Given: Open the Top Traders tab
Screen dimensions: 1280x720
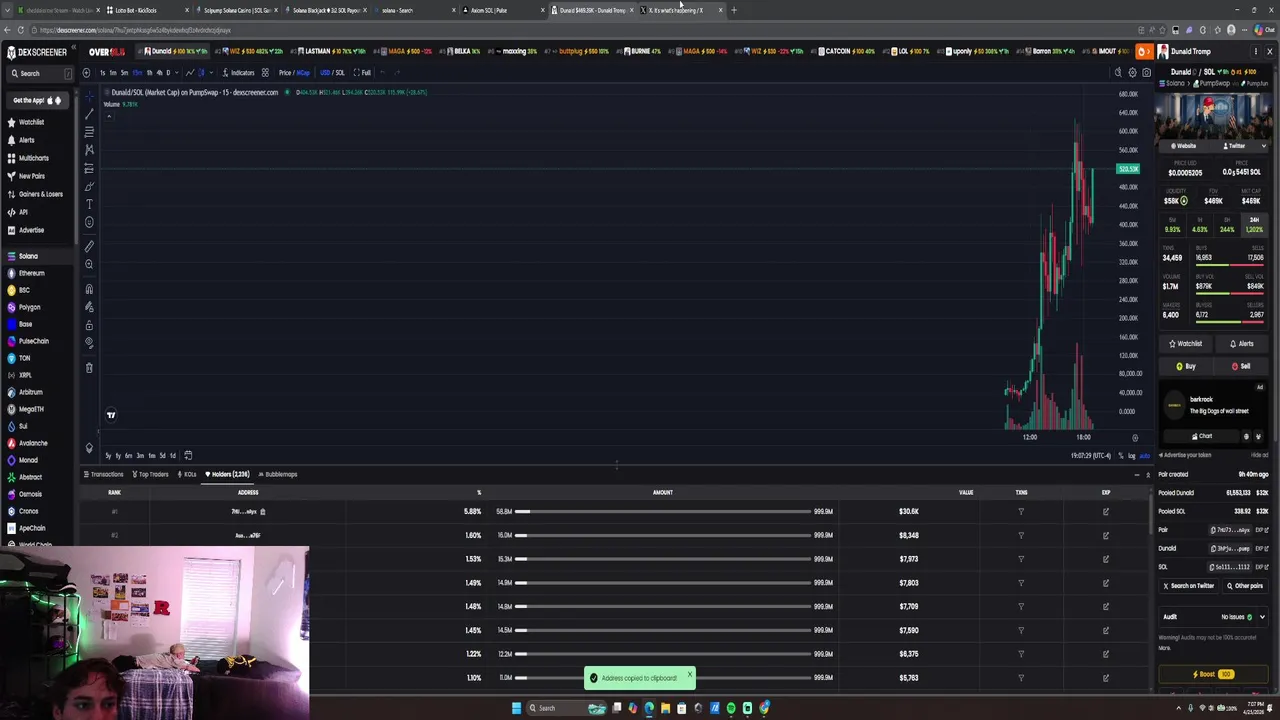Looking at the screenshot, I should click(150, 474).
